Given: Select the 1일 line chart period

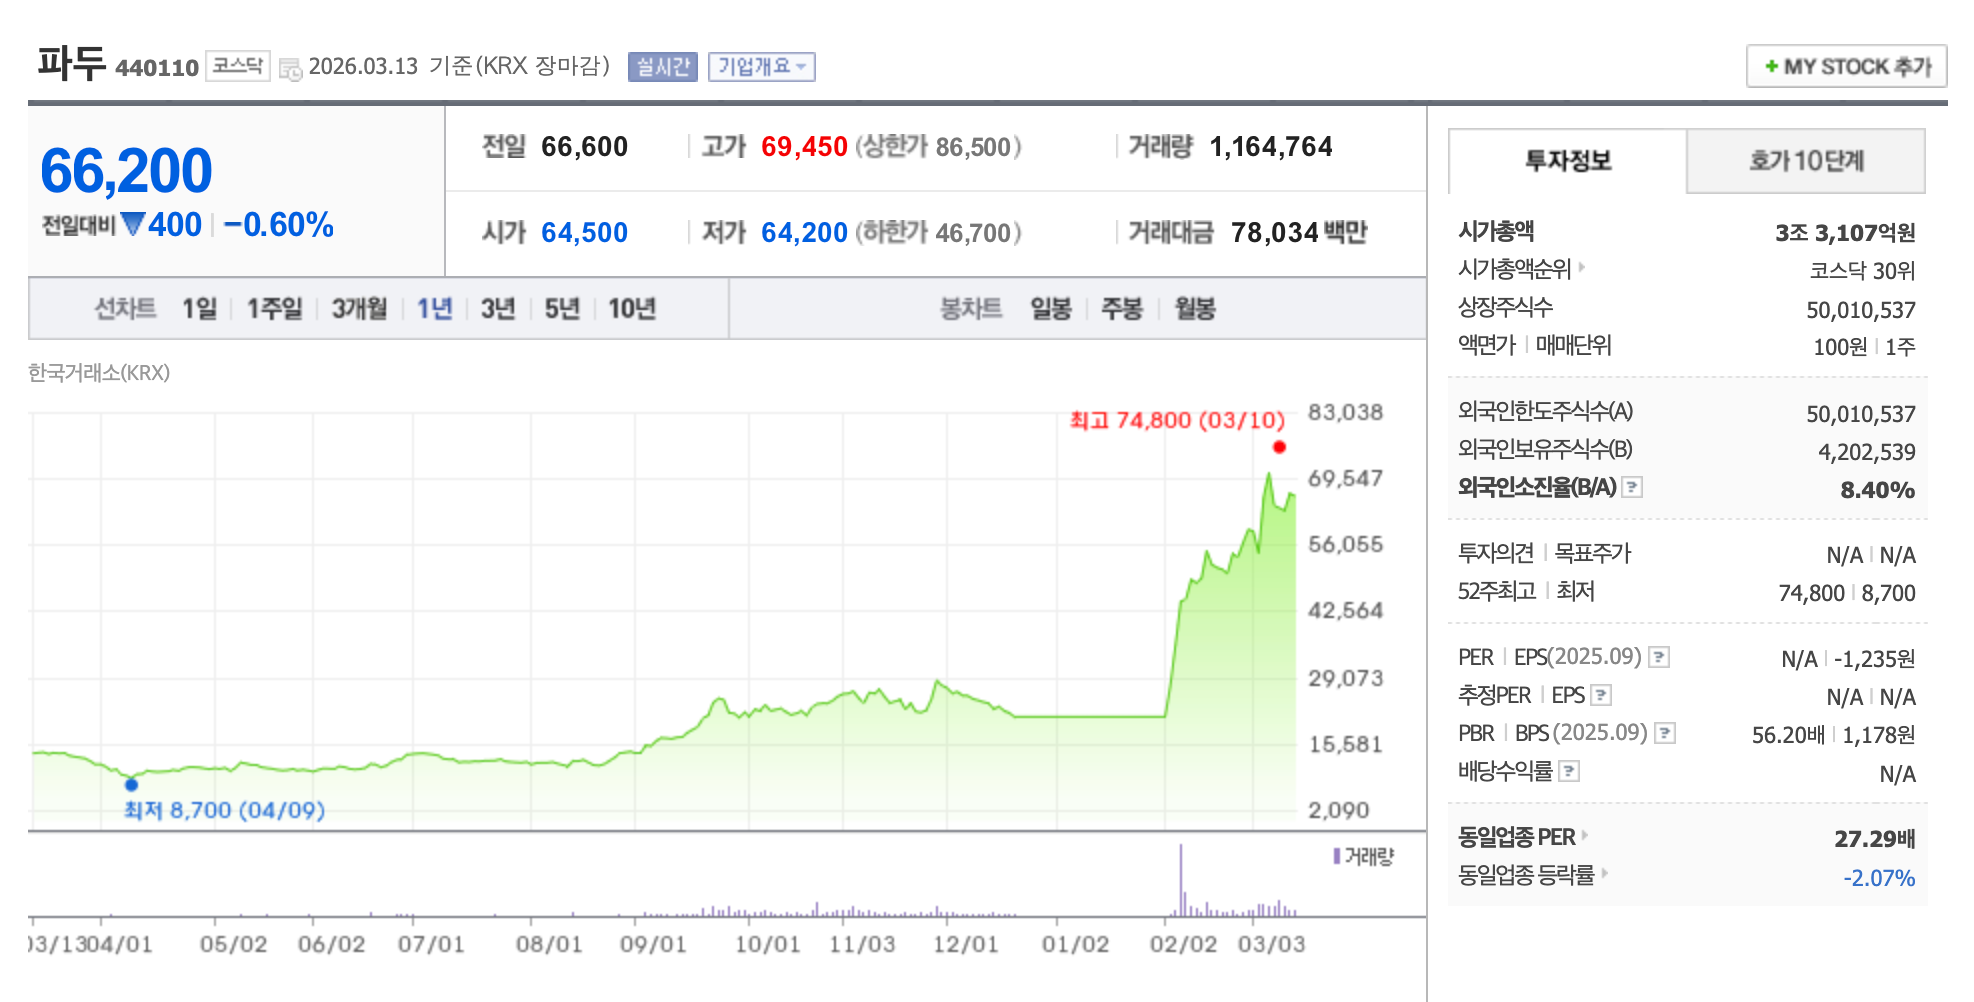Looking at the screenshot, I should point(199,309).
